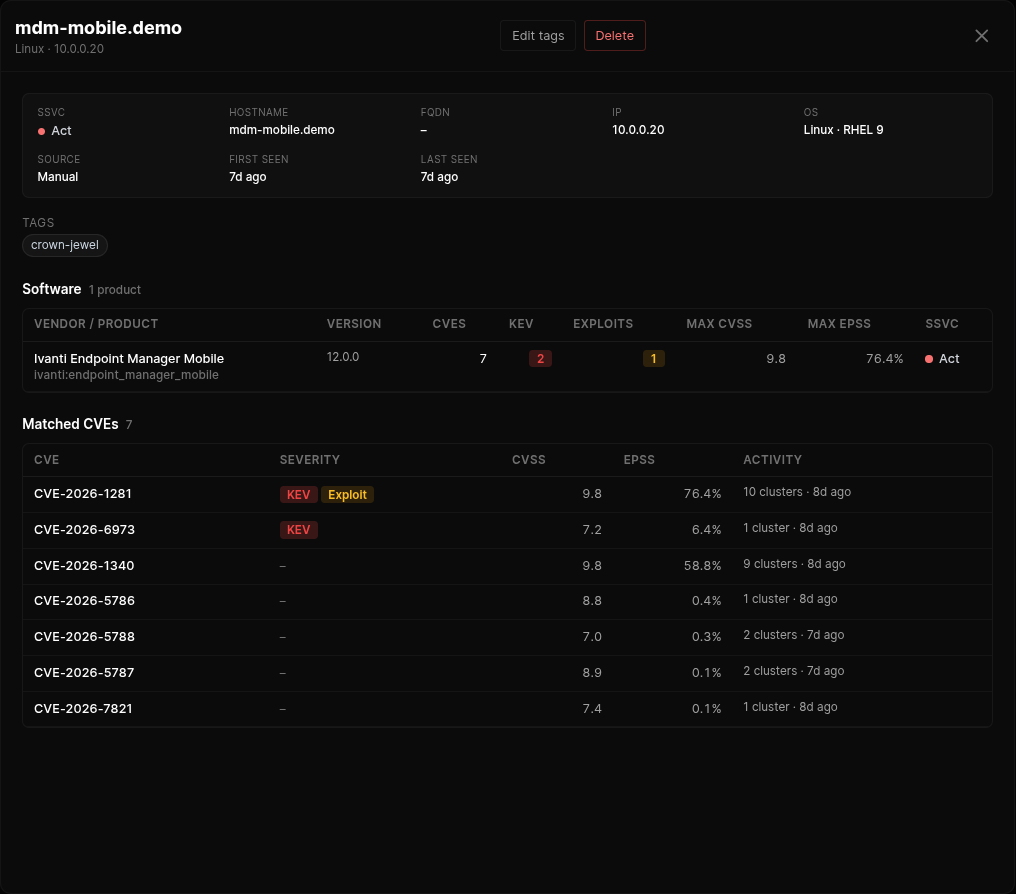Click the Act status in software row
Screen dimensions: 1016x894
942,358
